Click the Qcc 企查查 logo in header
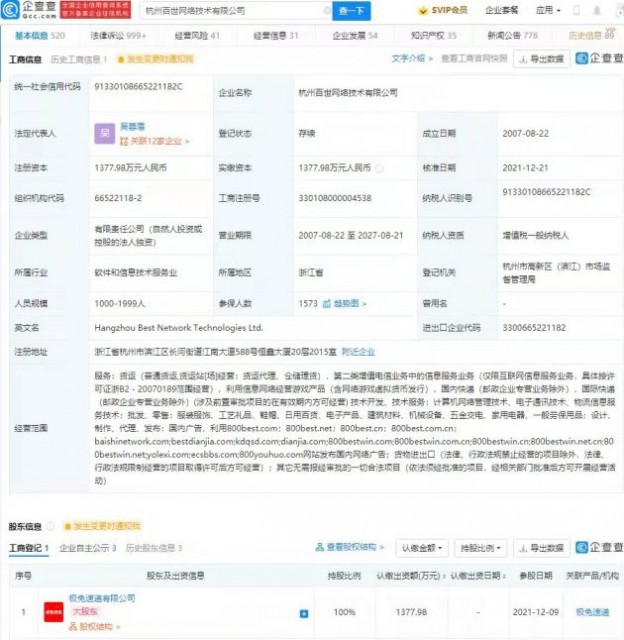624x640 pixels. tap(29, 10)
